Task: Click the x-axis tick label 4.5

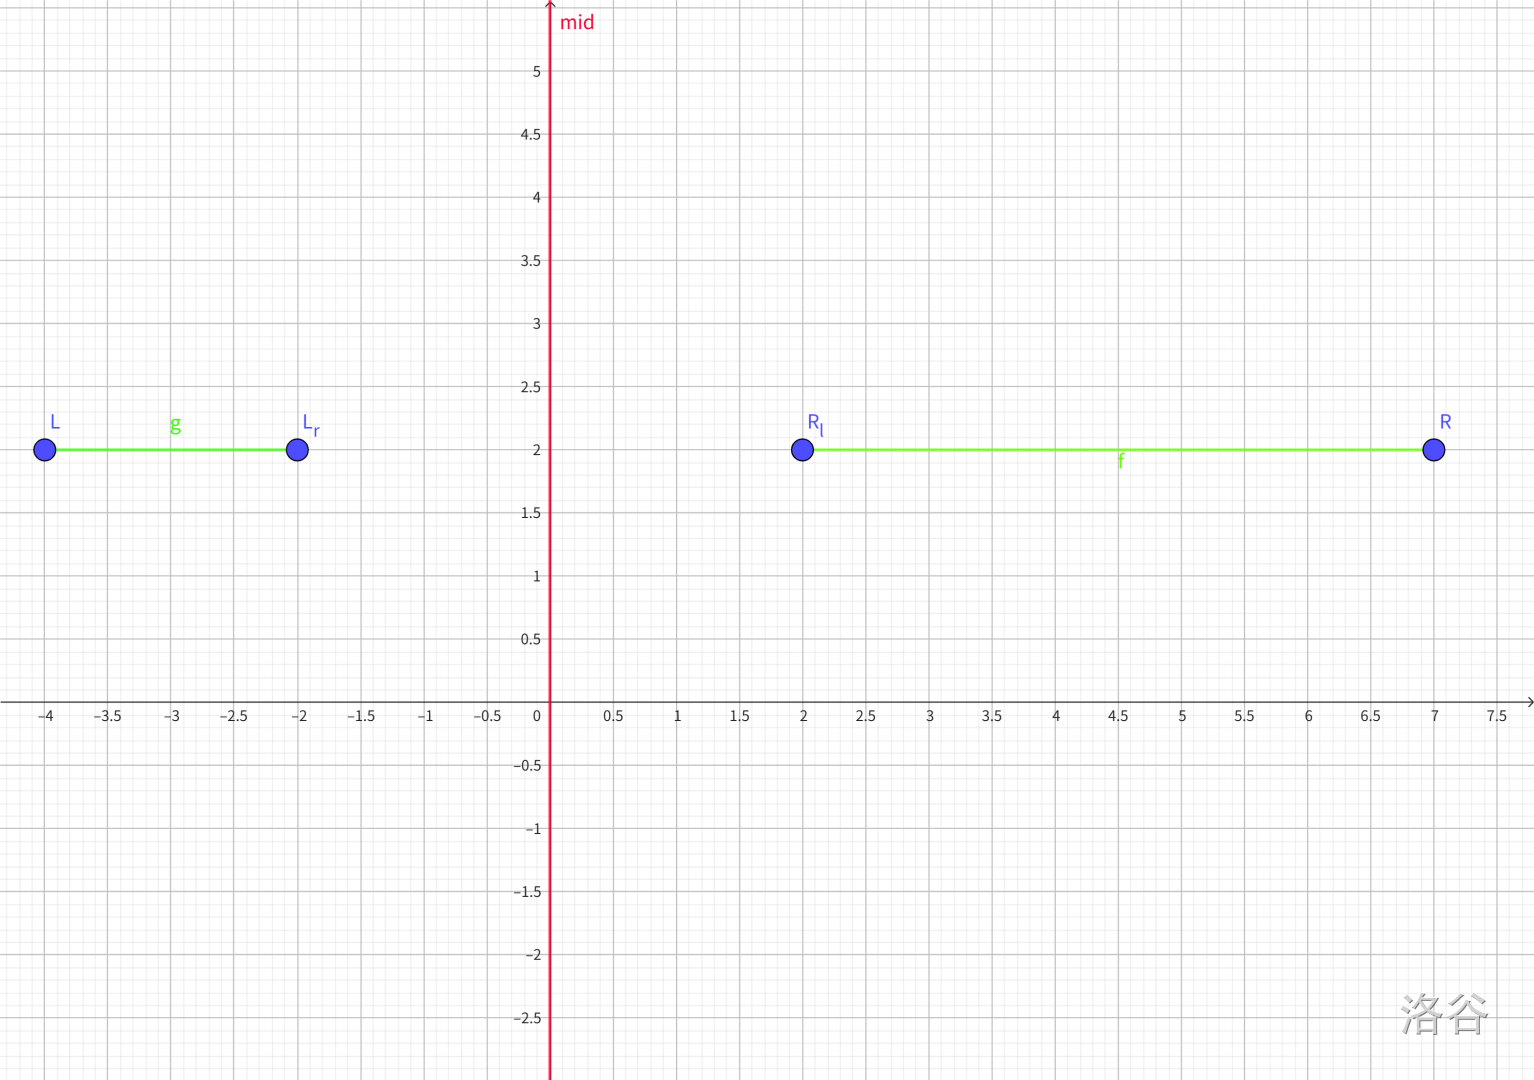Action: coord(1117,716)
